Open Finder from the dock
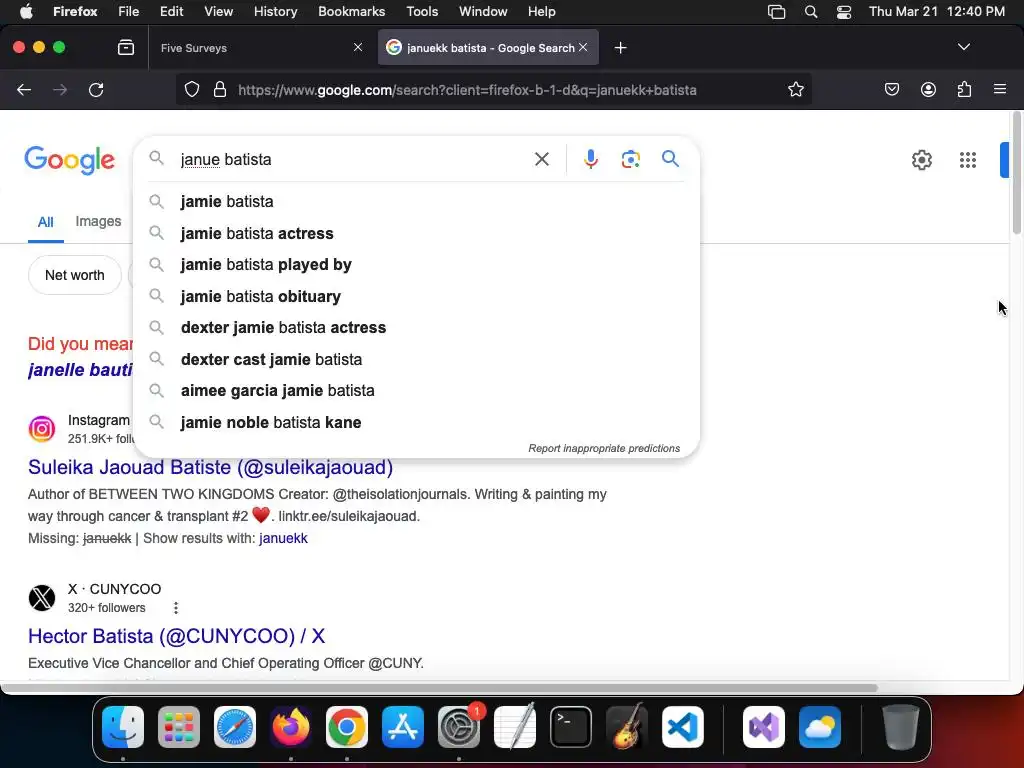Screen dimensions: 1024x768 [123, 727]
